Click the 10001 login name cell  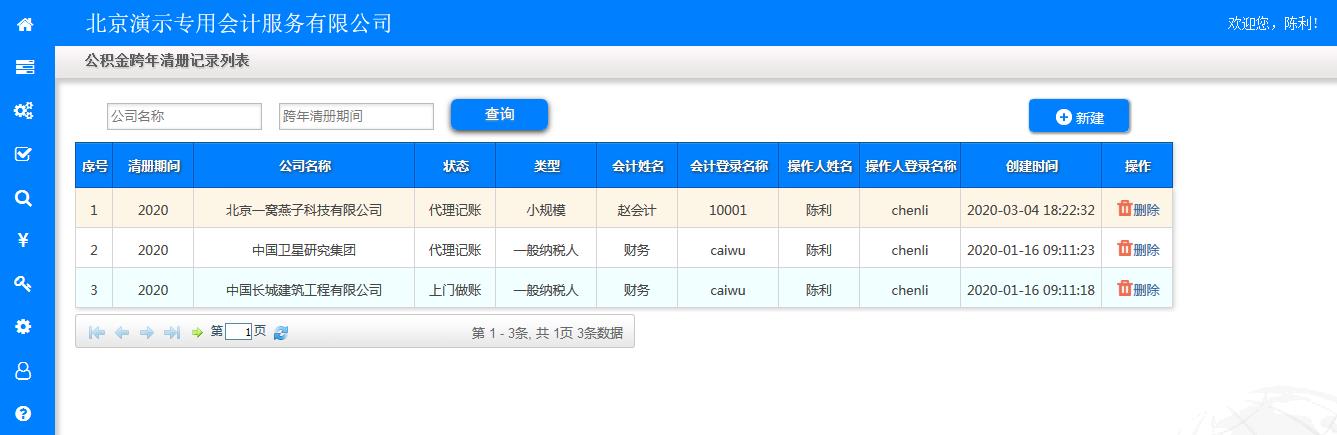(x=728, y=210)
